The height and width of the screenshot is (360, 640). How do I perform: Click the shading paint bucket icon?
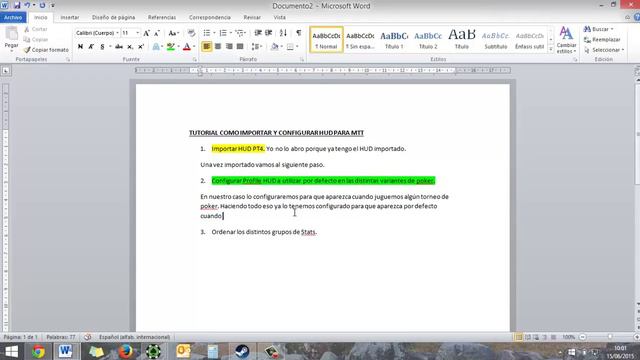(275, 47)
